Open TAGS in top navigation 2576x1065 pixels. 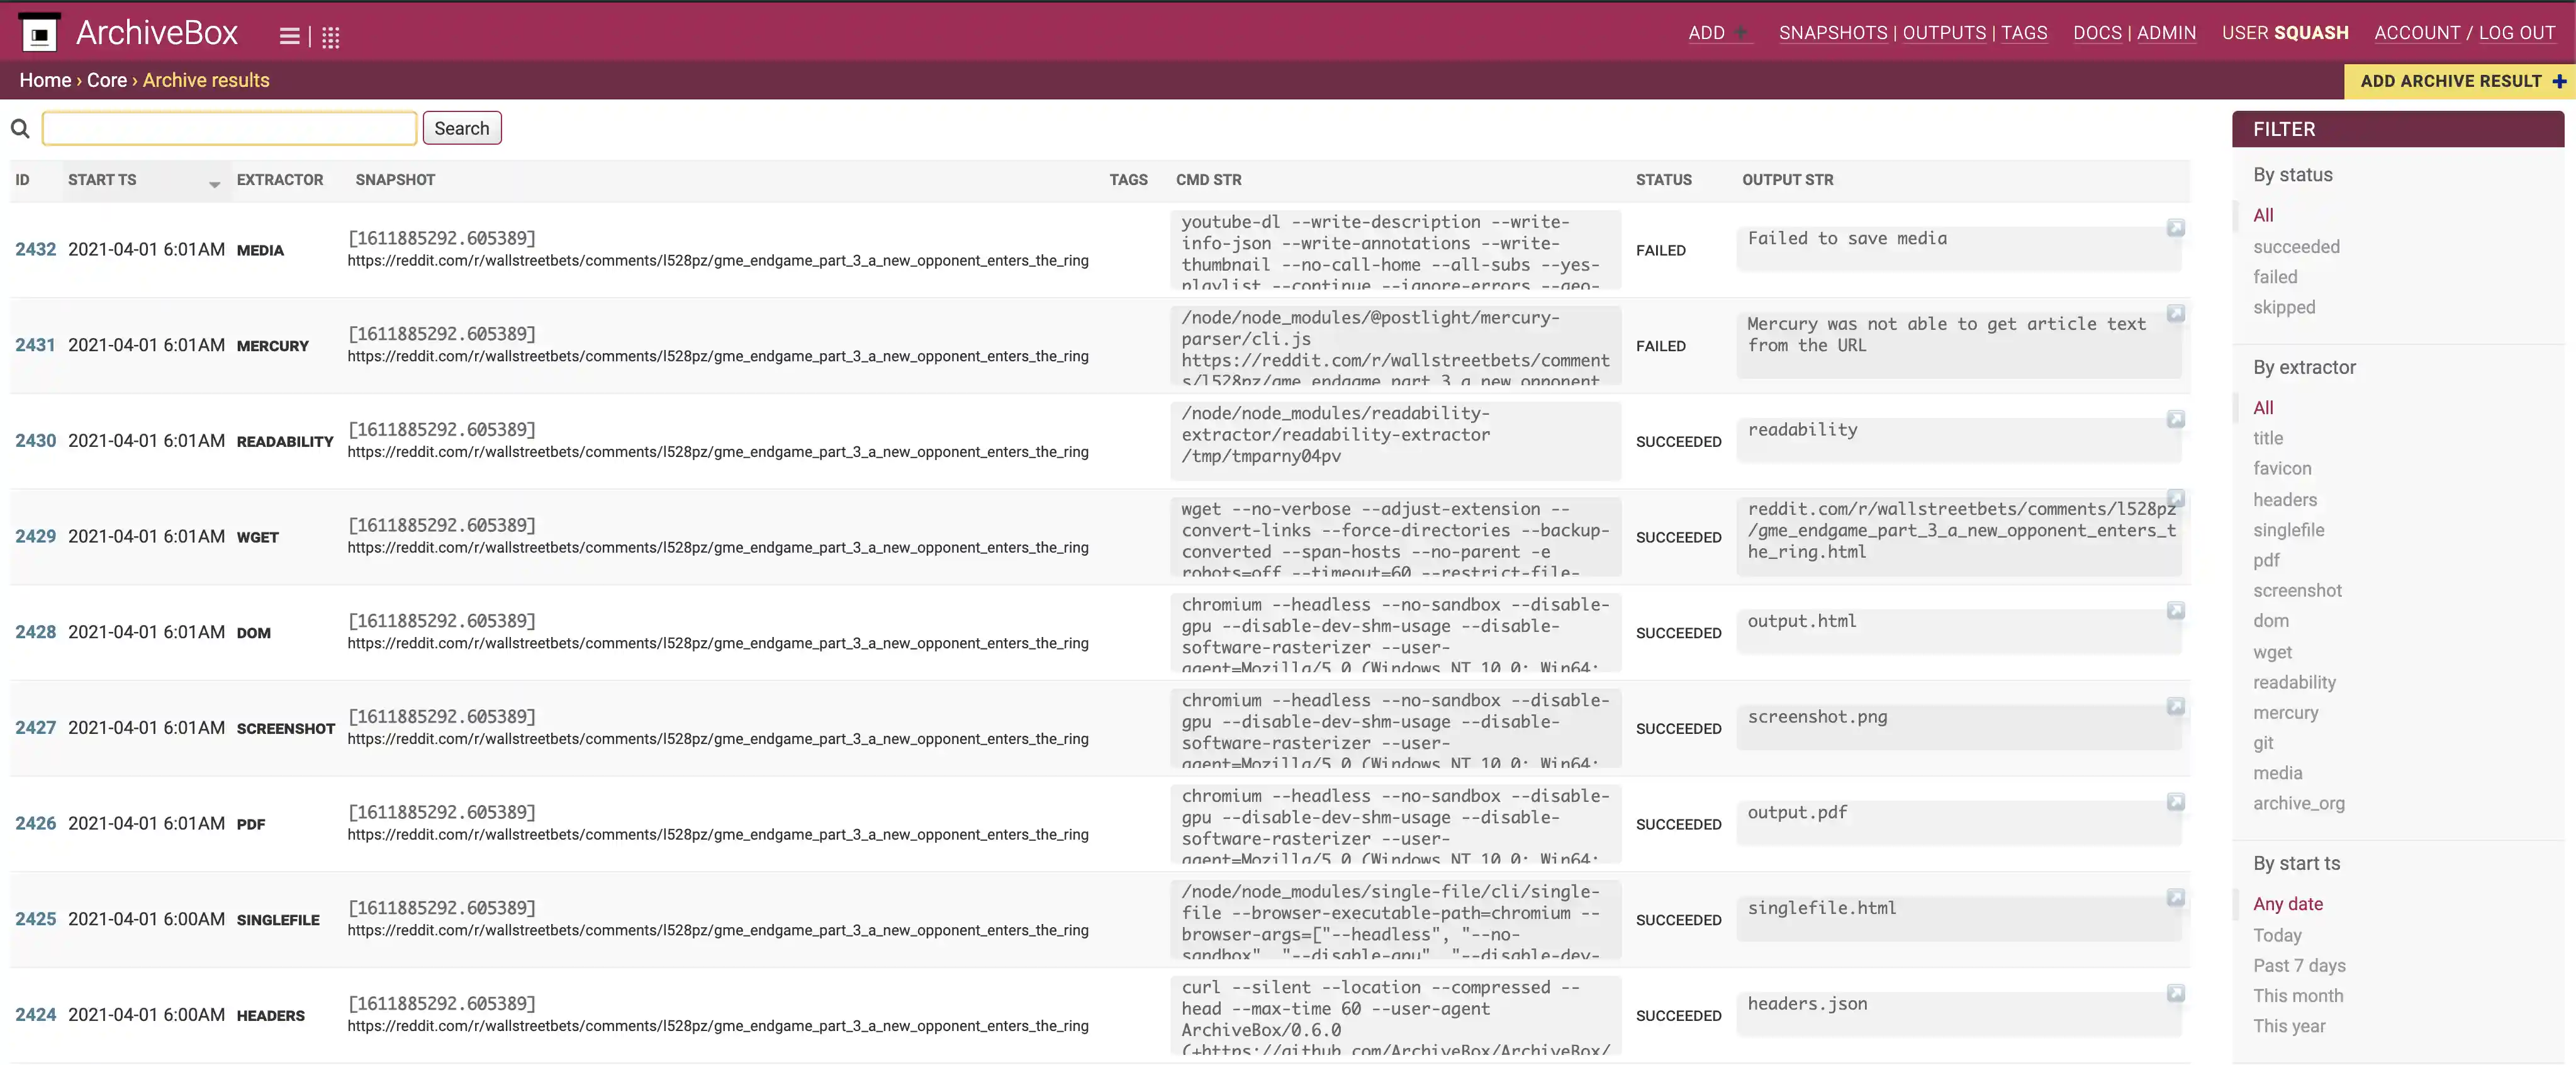[x=2024, y=33]
